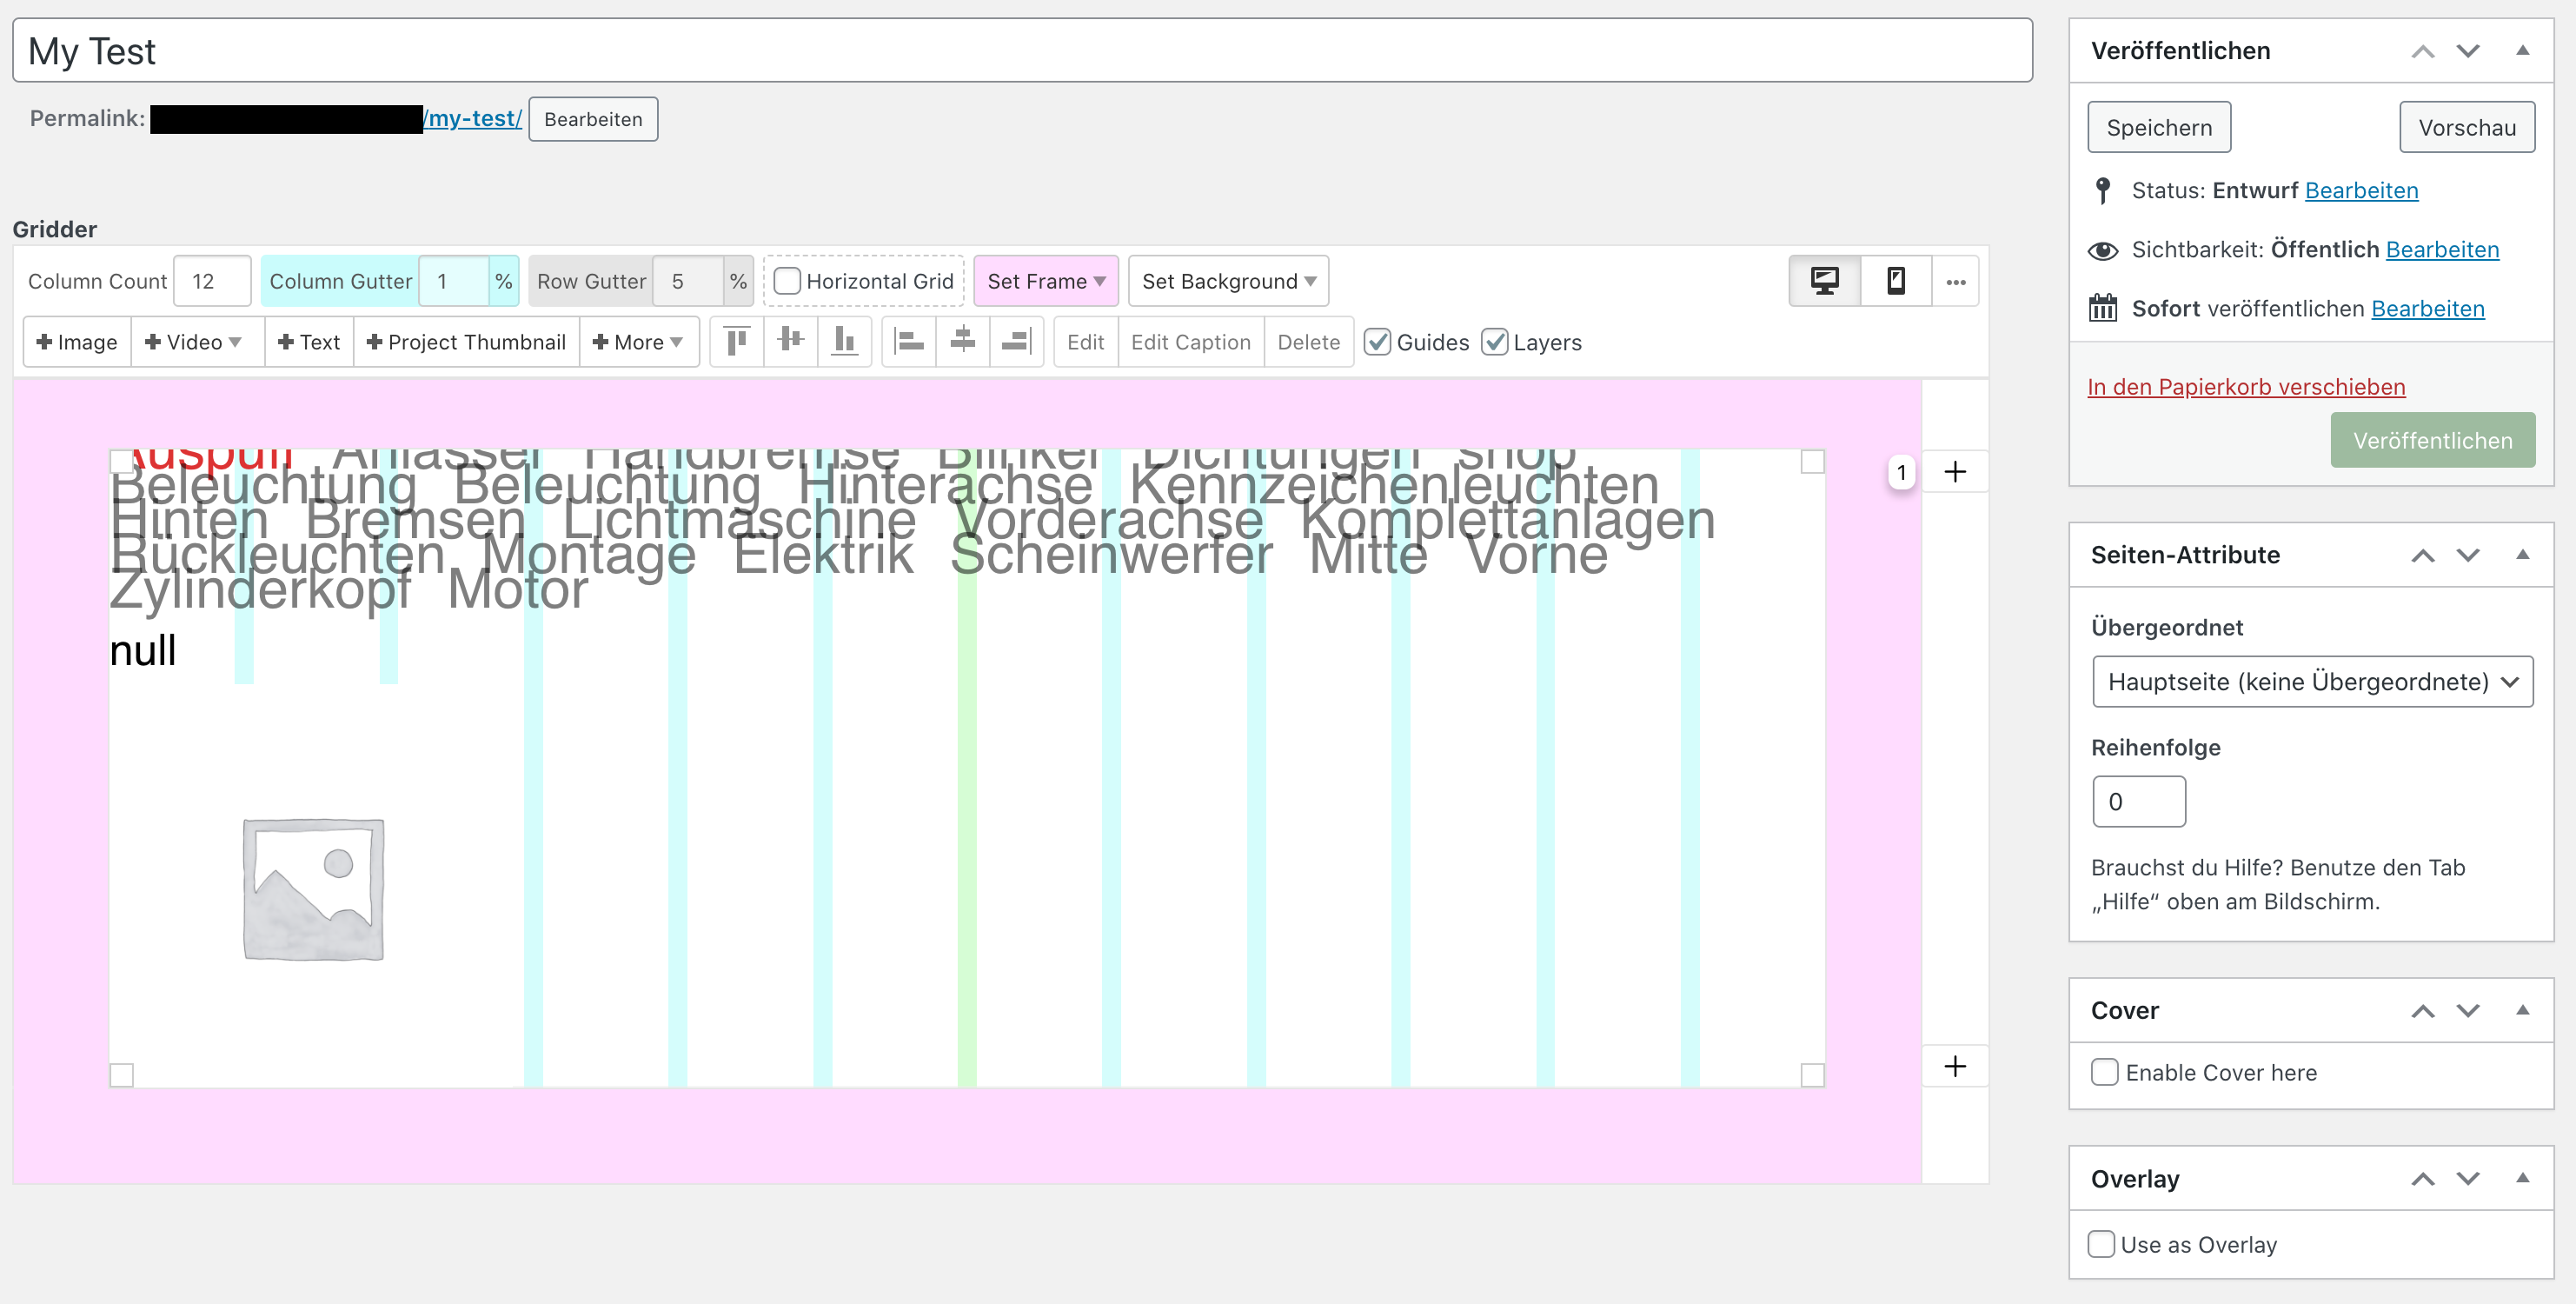Click the Speichern button
Screen dimensions: 2576x1304
coord(2159,127)
